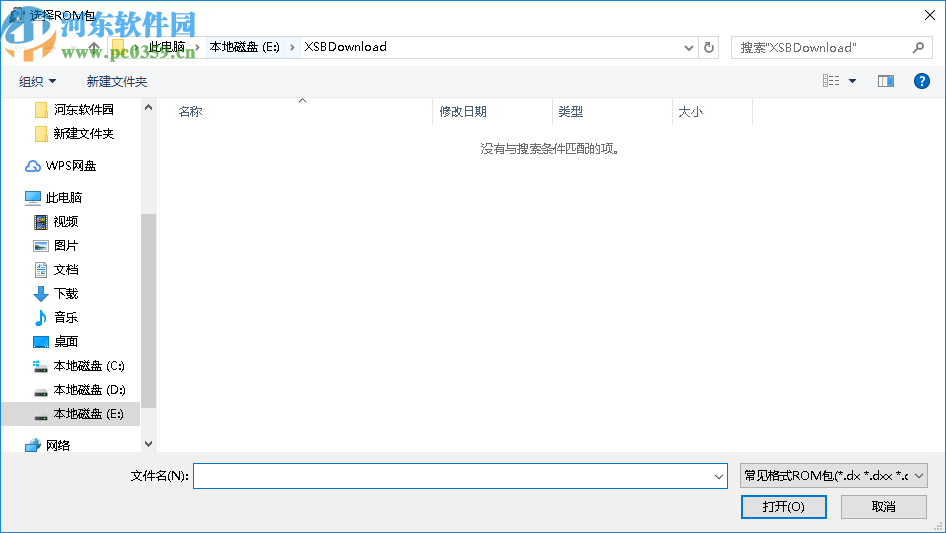The height and width of the screenshot is (533, 946).
Task: Click WPS网盘 cloud icon
Action: 33,166
